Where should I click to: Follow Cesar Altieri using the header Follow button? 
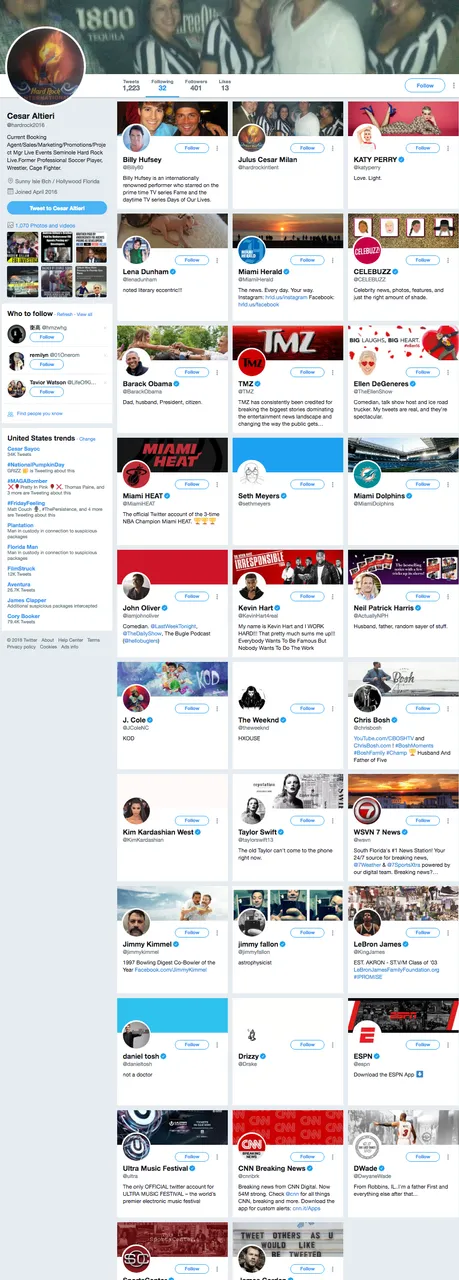point(425,86)
